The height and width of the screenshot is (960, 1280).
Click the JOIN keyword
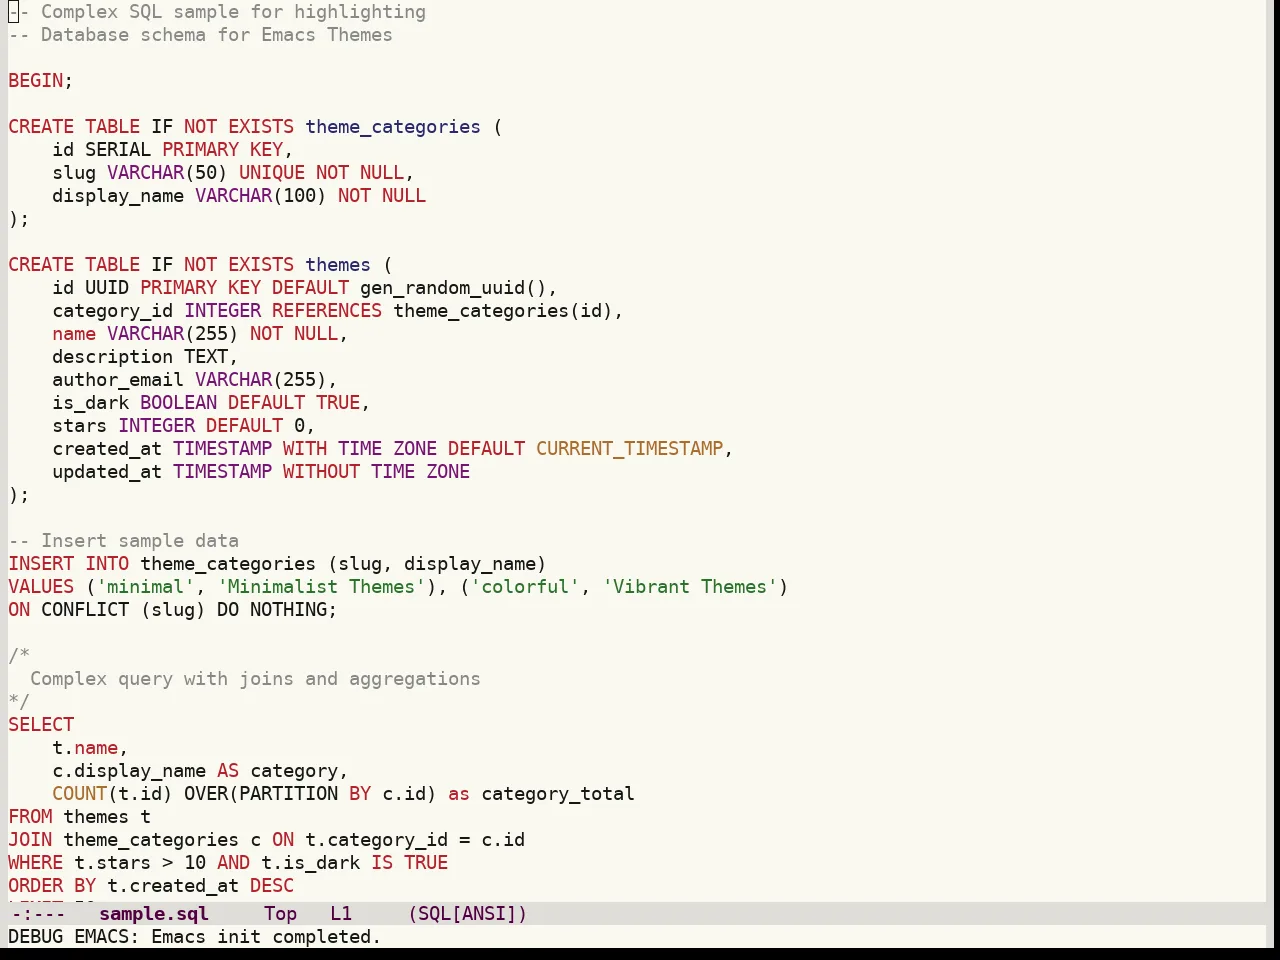pos(30,840)
